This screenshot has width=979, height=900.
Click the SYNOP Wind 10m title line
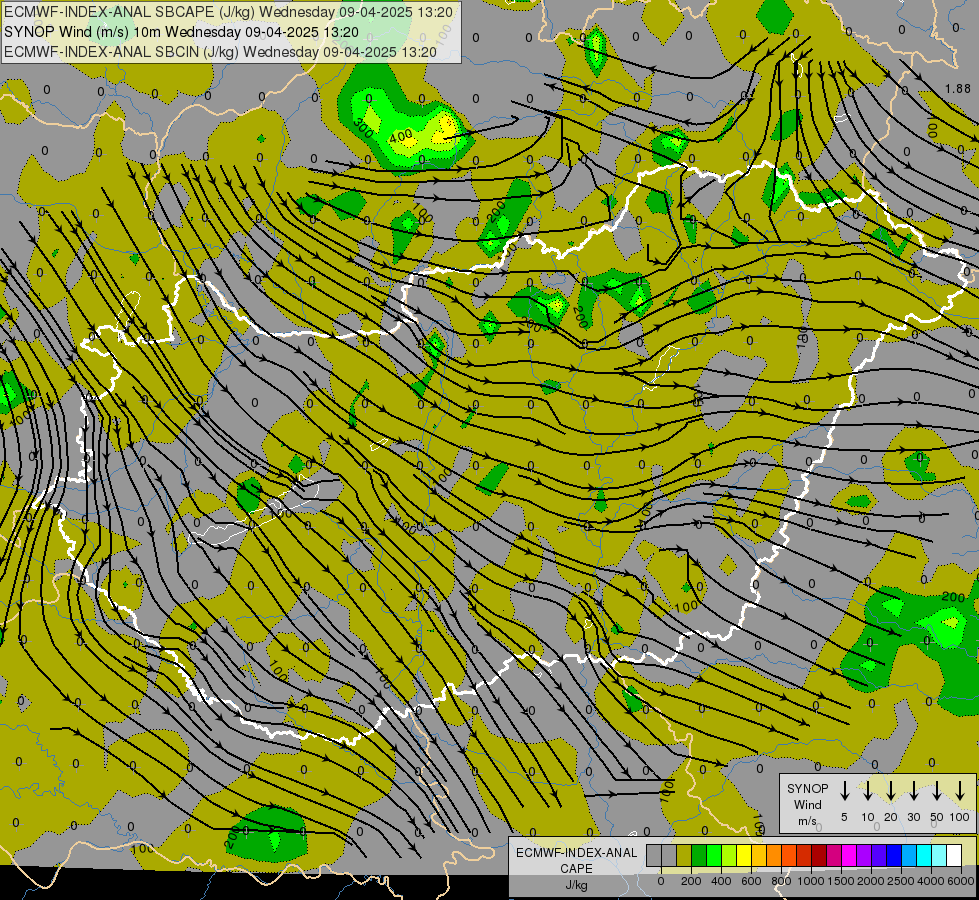coord(181,32)
